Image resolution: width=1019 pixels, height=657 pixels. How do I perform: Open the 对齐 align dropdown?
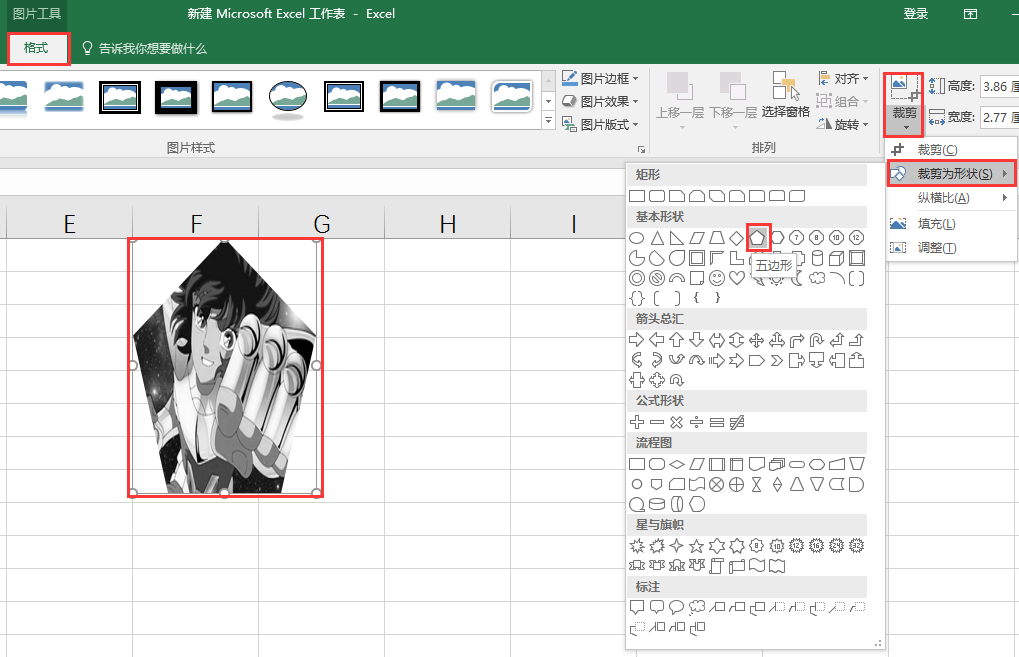click(842, 79)
